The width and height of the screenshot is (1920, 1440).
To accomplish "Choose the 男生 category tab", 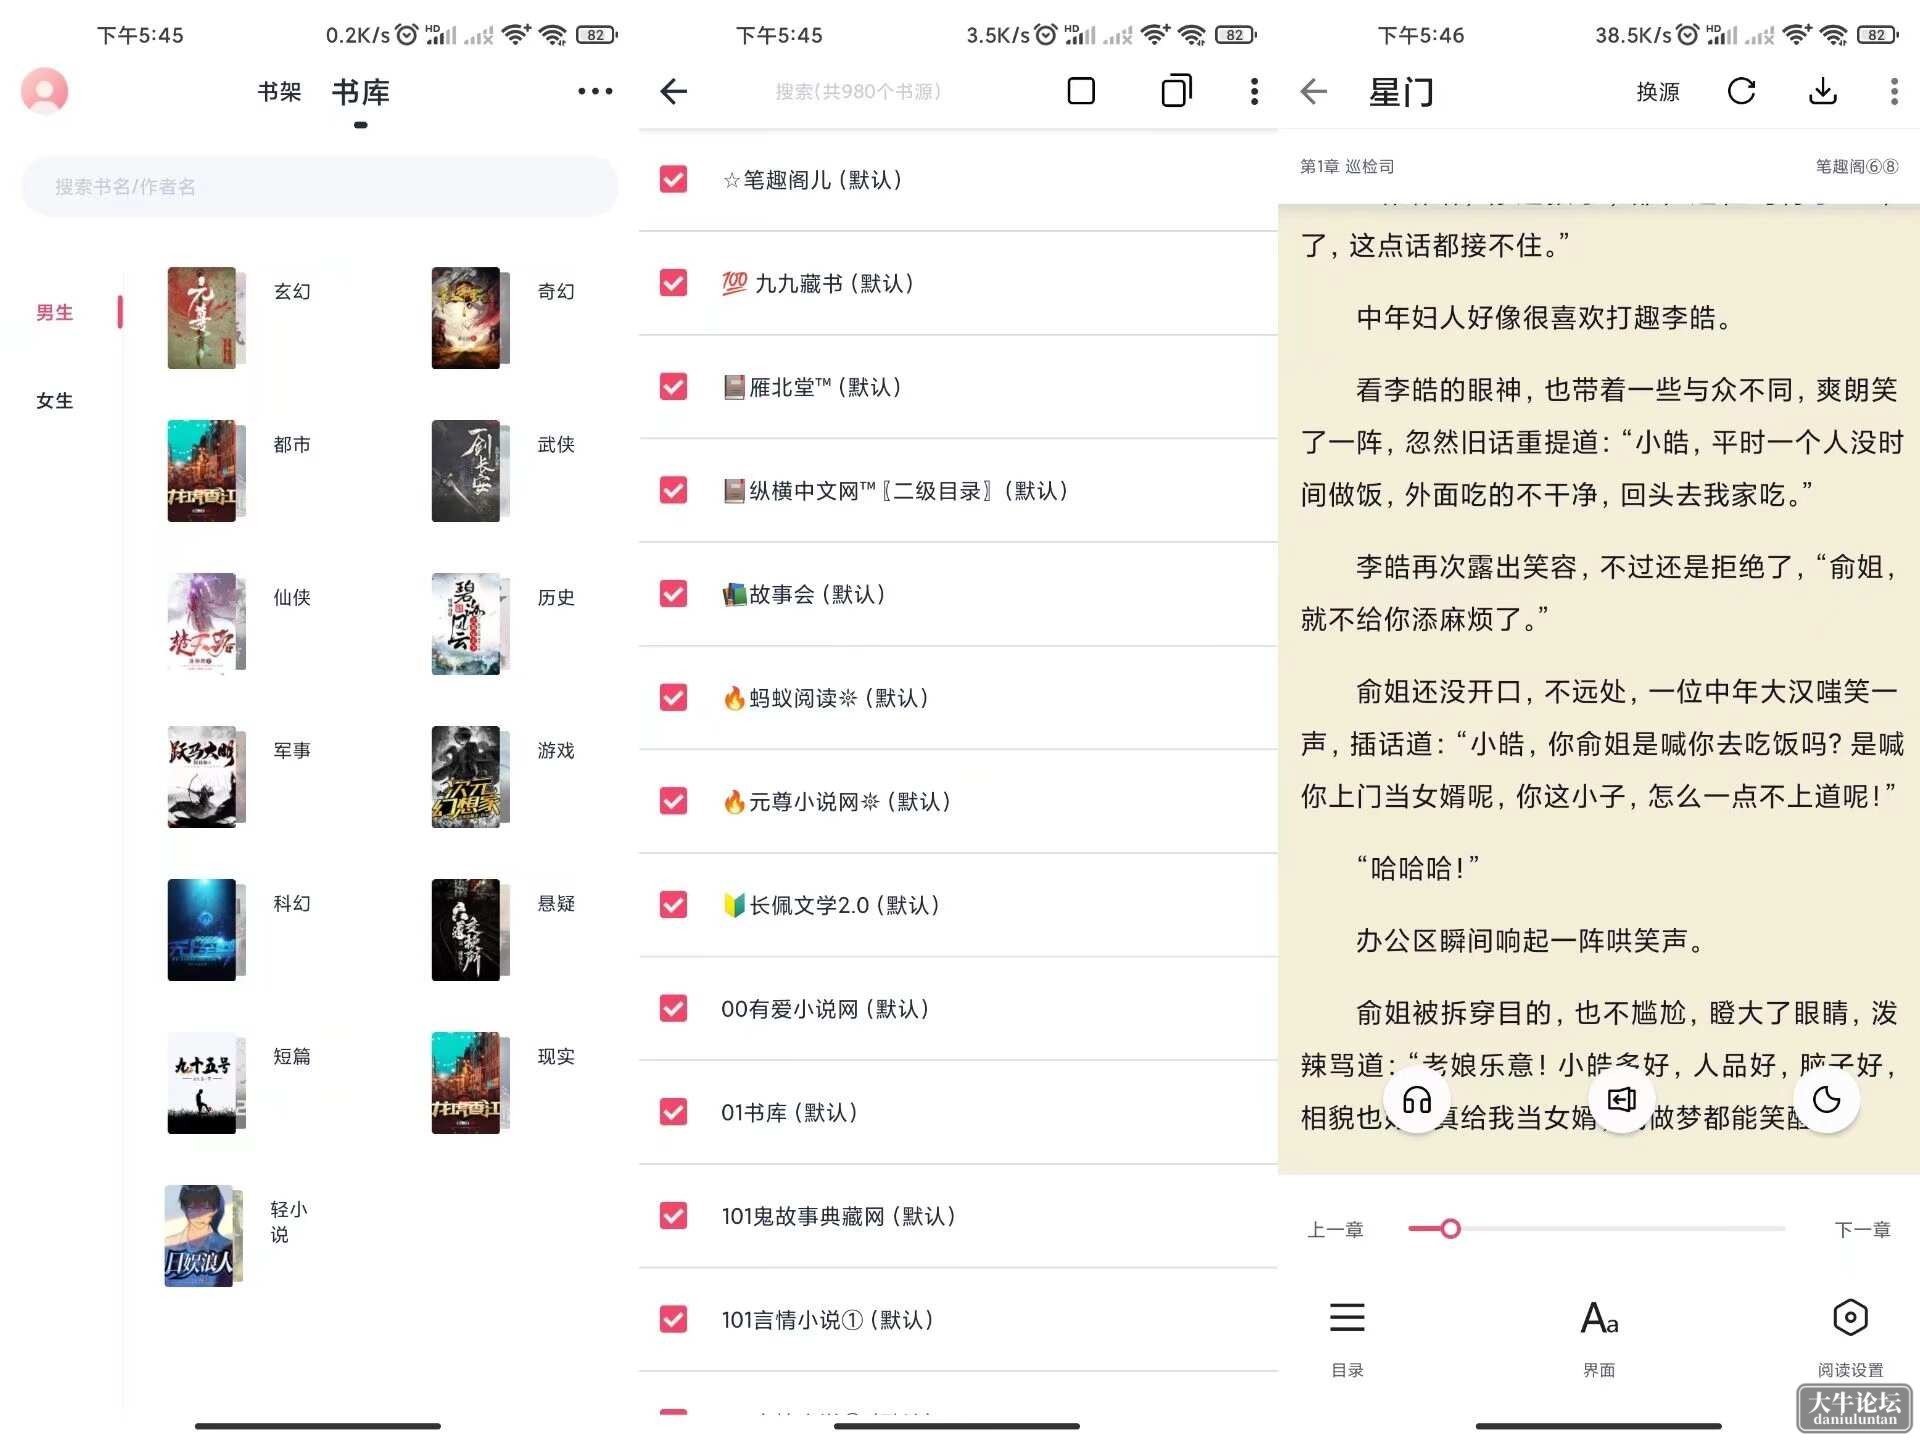I will [x=55, y=313].
